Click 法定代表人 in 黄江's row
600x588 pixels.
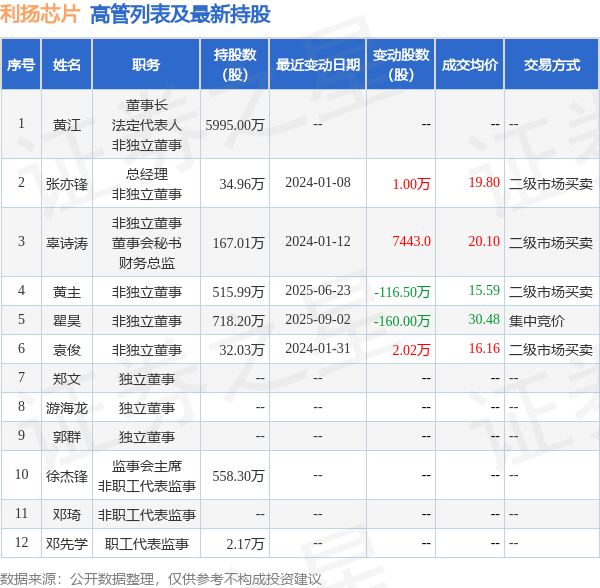(x=147, y=125)
